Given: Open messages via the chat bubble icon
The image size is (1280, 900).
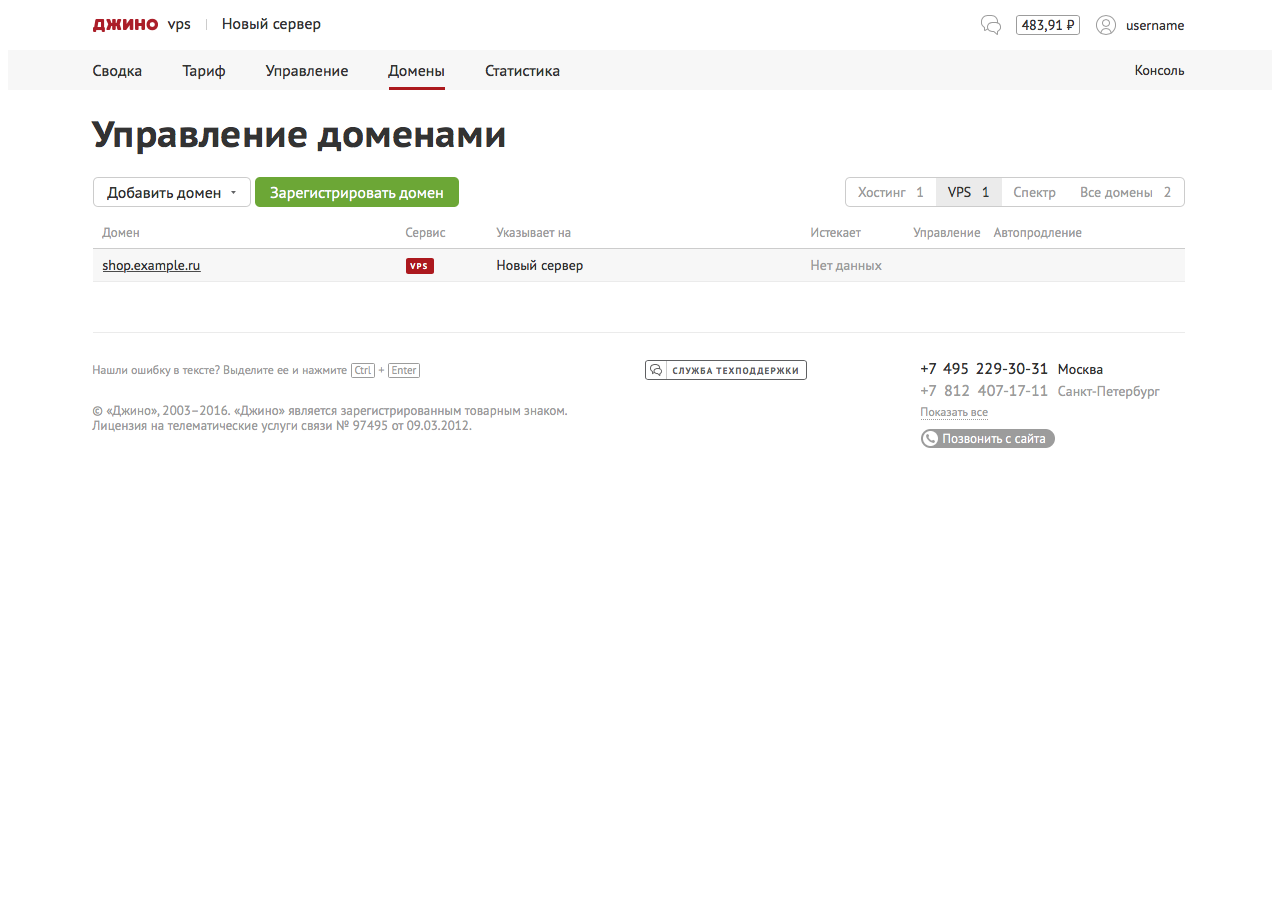Looking at the screenshot, I should pyautogui.click(x=990, y=24).
